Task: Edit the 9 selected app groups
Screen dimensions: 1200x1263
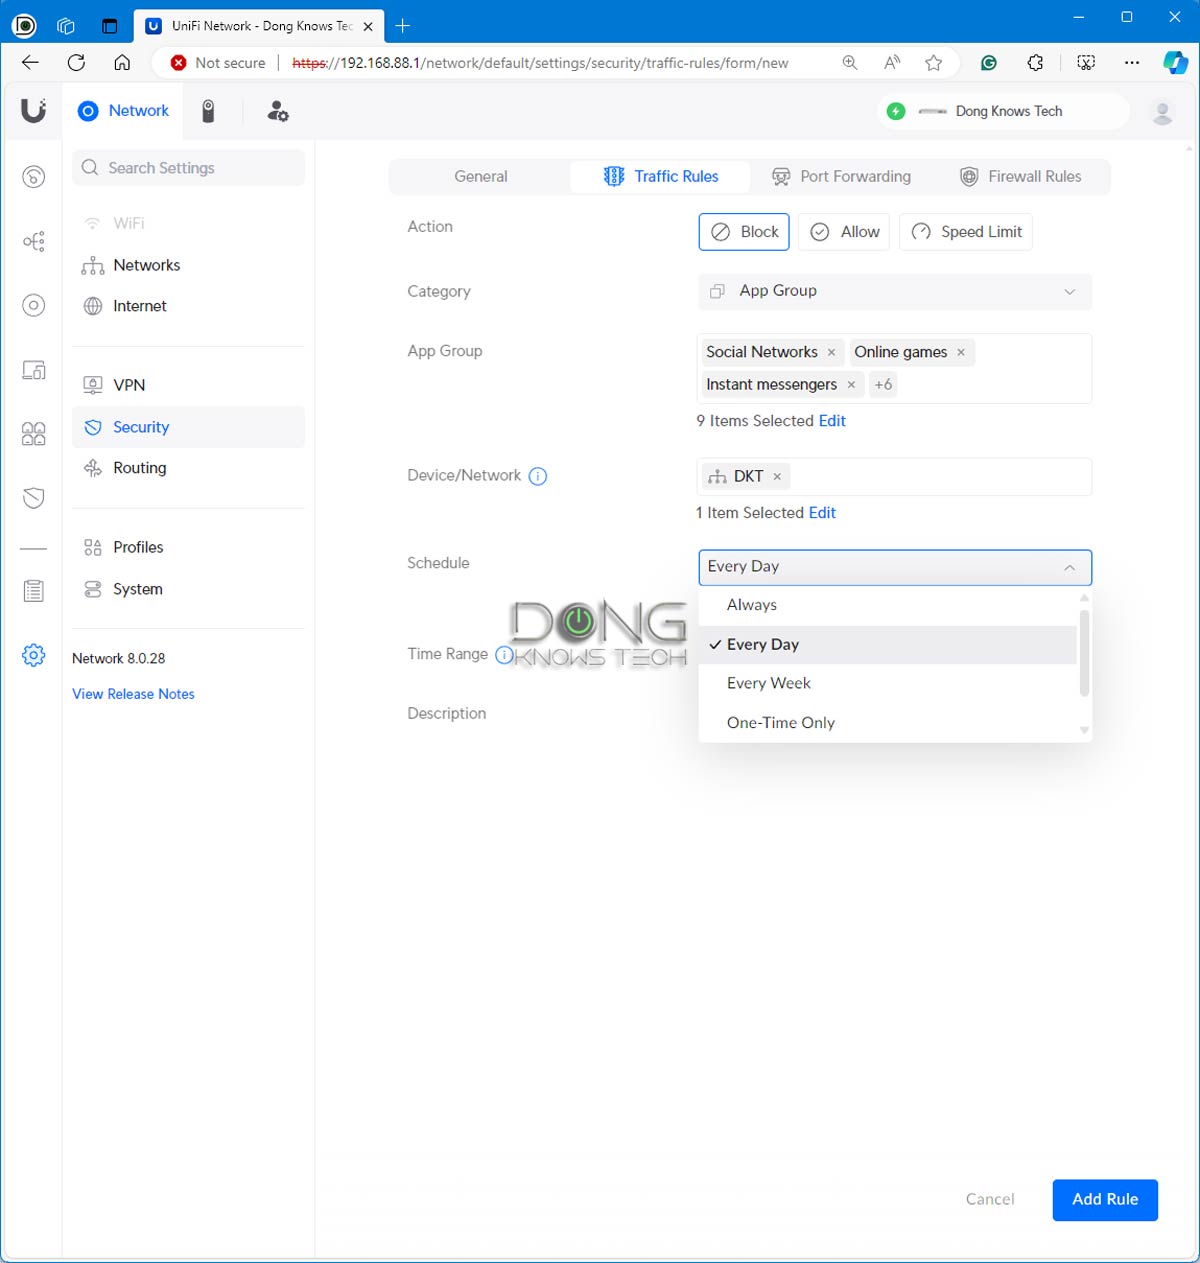Action: tap(832, 421)
